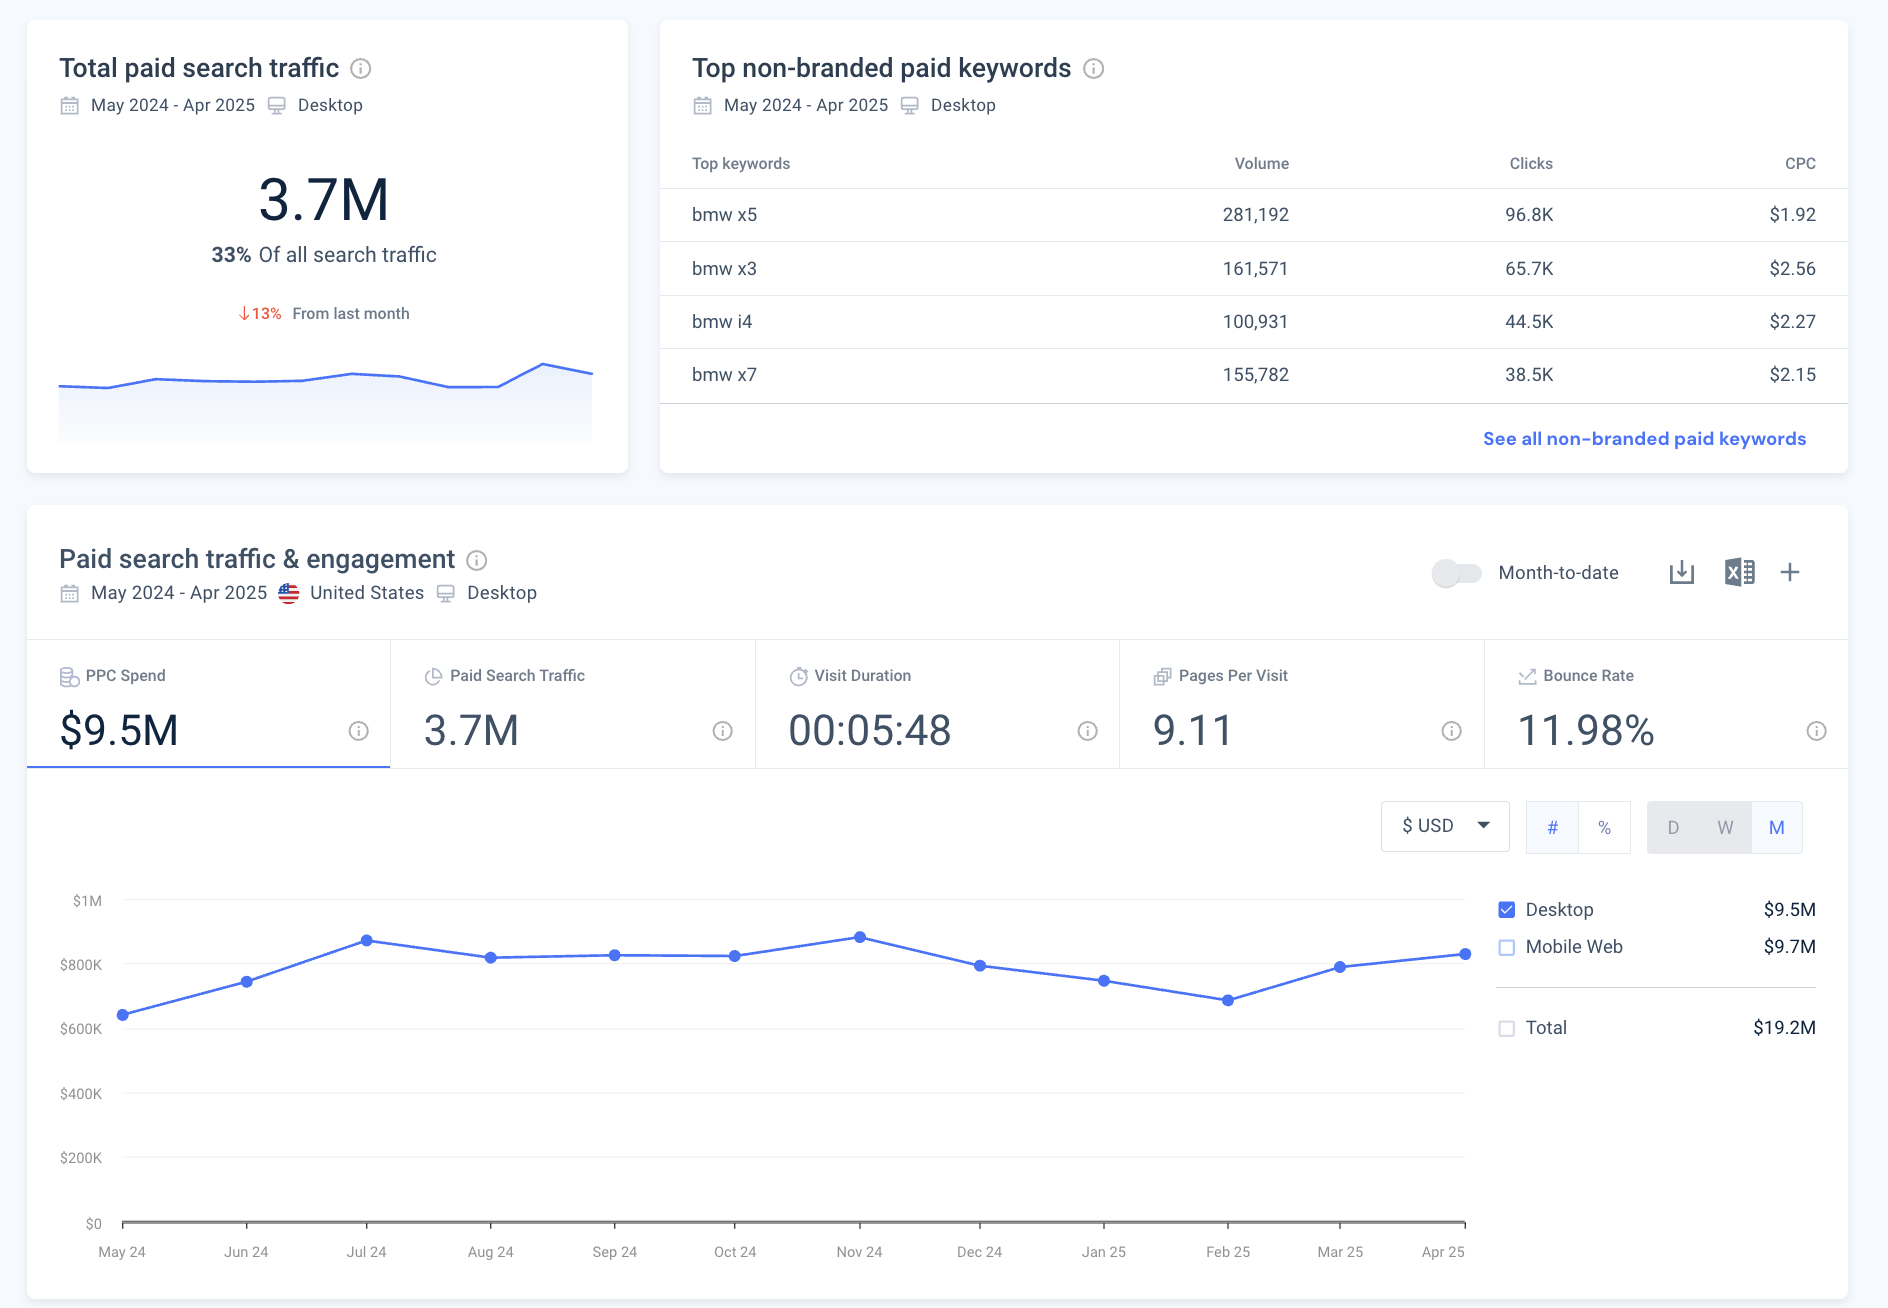The height and width of the screenshot is (1308, 1888).
Task: Click the United States flag icon
Action: [288, 593]
